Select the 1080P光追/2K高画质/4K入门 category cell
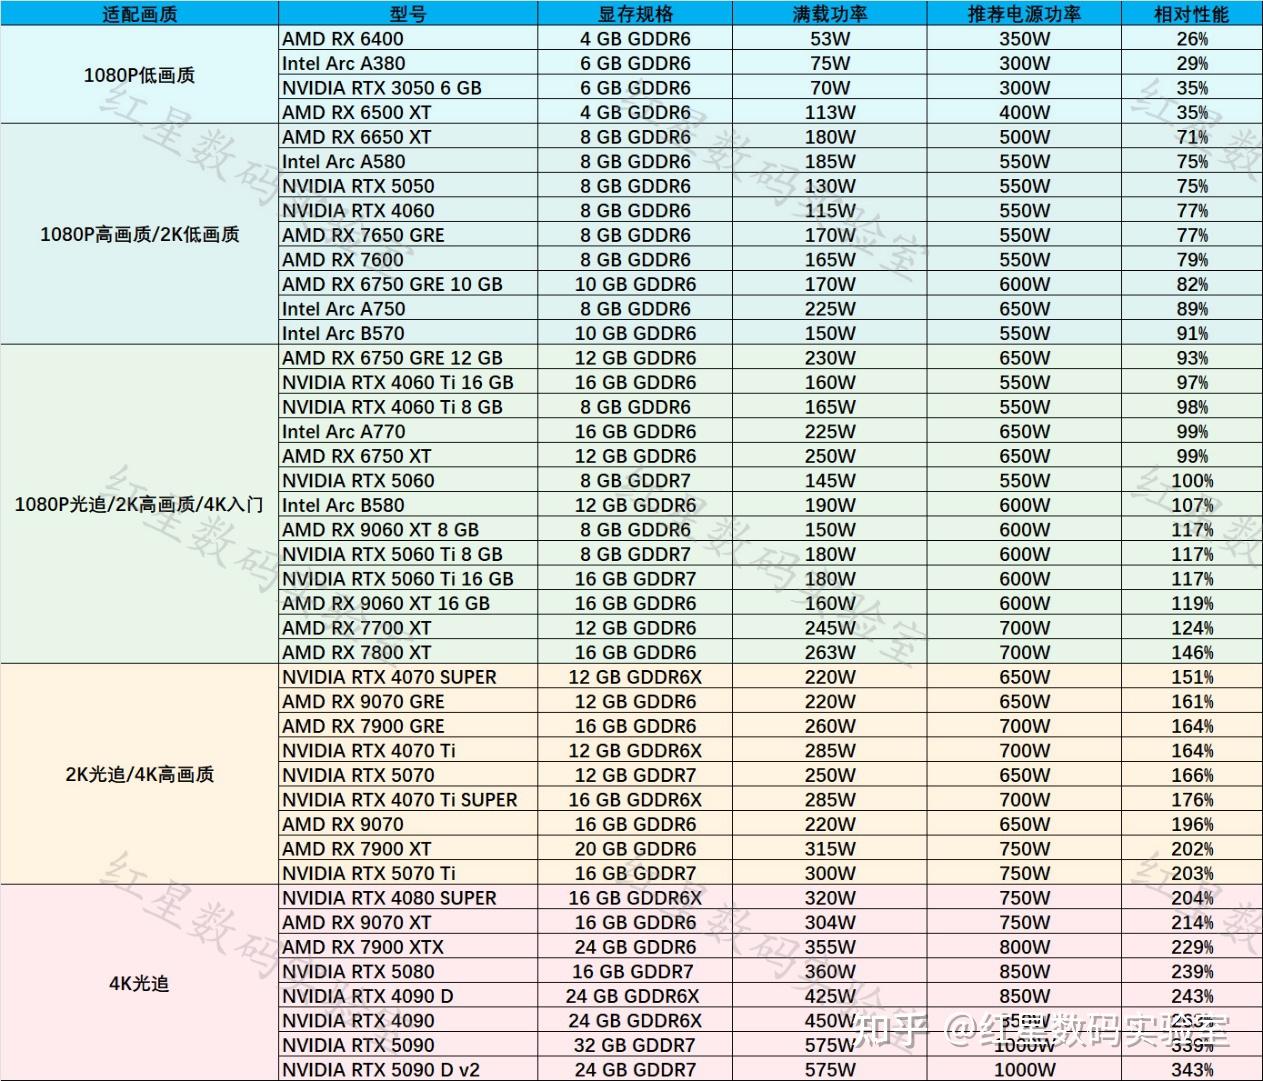This screenshot has width=1263, height=1081. [139, 504]
